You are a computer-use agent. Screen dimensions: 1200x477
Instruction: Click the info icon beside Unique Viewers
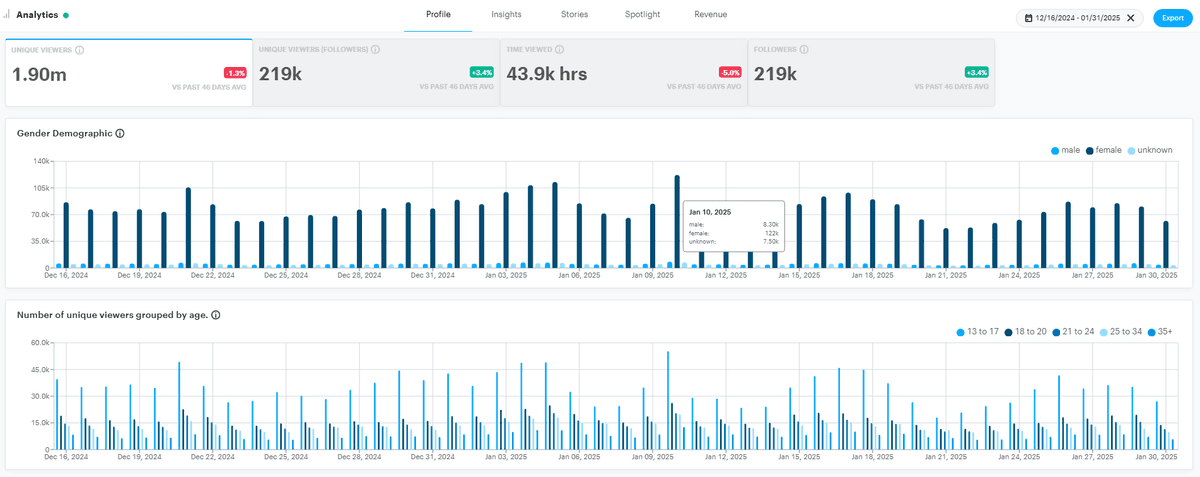point(79,50)
